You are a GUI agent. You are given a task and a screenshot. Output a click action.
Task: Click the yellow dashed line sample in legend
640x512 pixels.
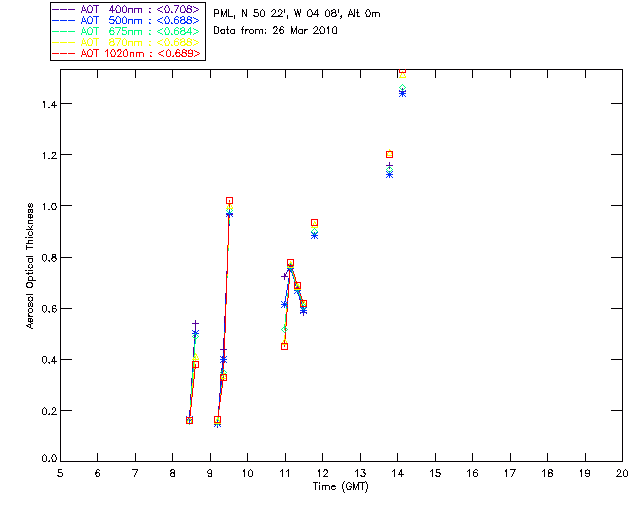[x=64, y=42]
